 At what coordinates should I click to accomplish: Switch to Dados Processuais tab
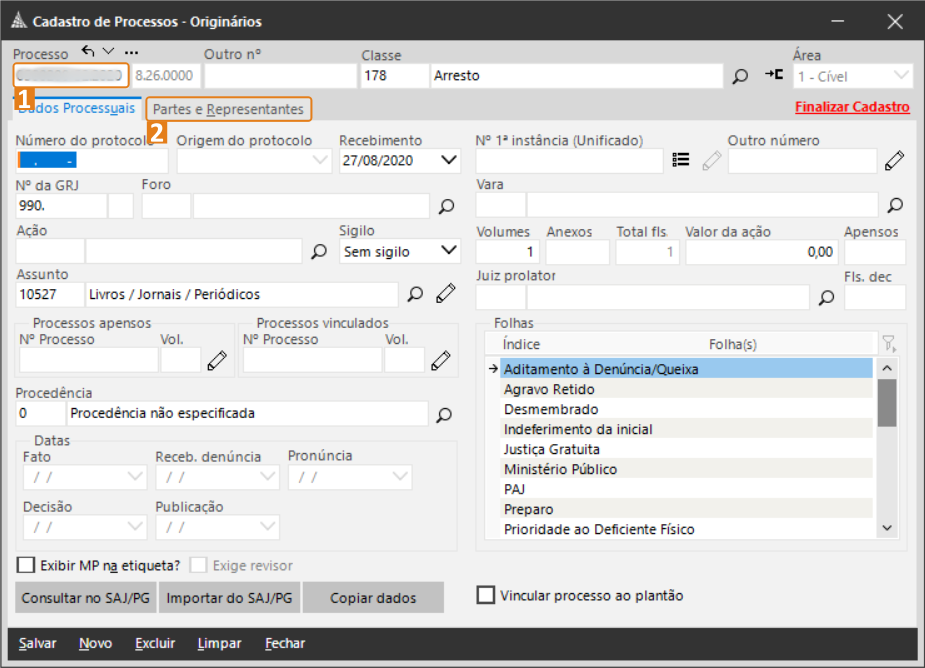coord(77,109)
